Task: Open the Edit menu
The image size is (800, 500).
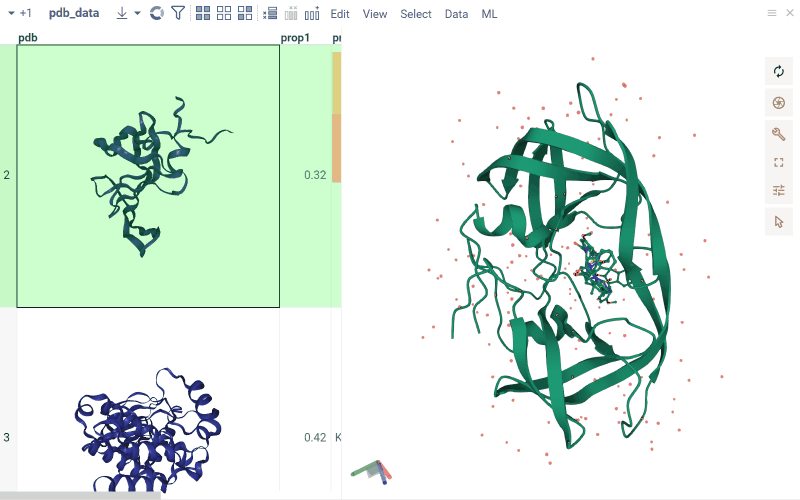Action: 340,14
